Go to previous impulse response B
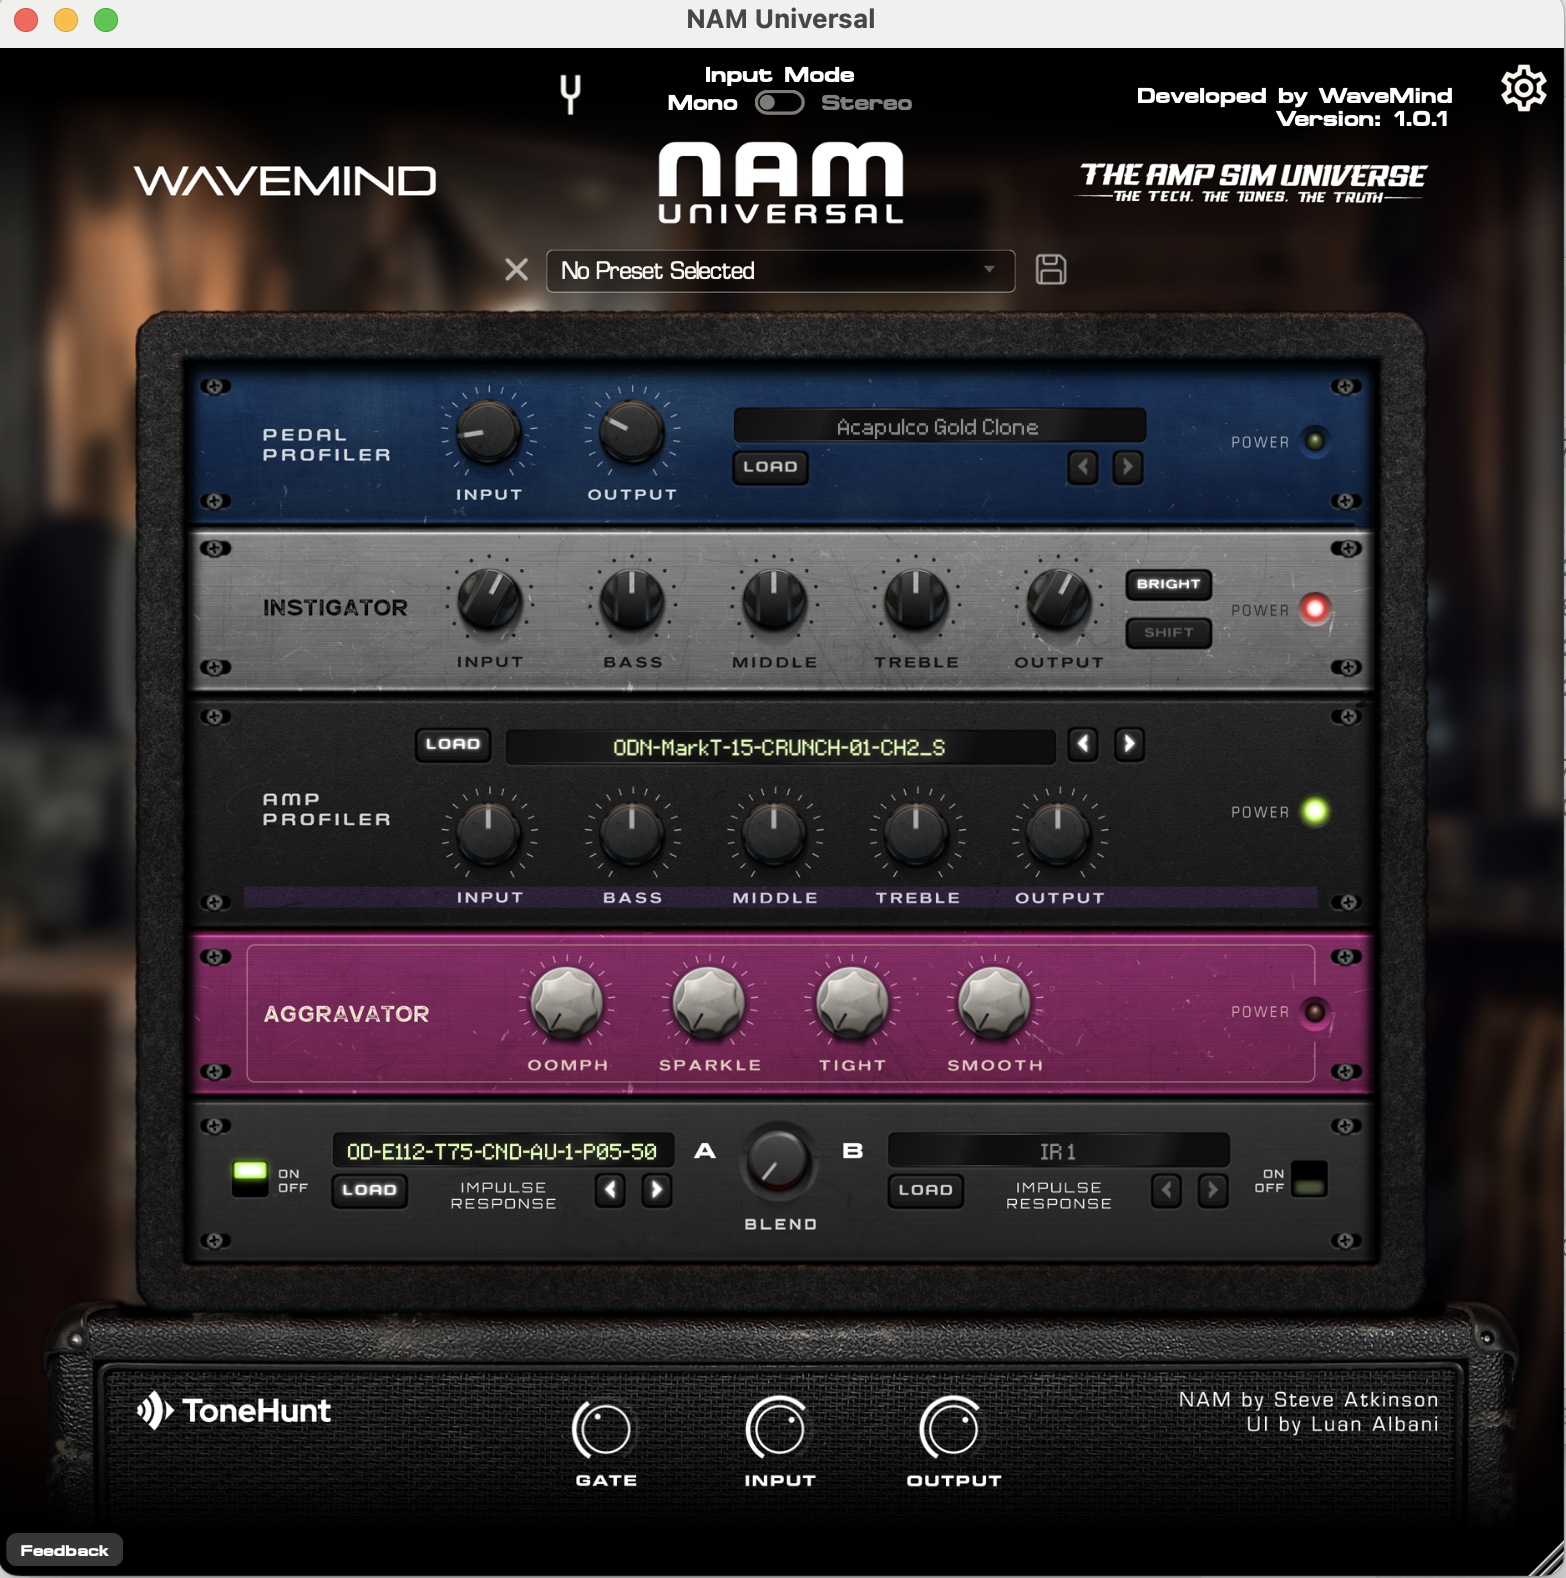 pos(1166,1190)
